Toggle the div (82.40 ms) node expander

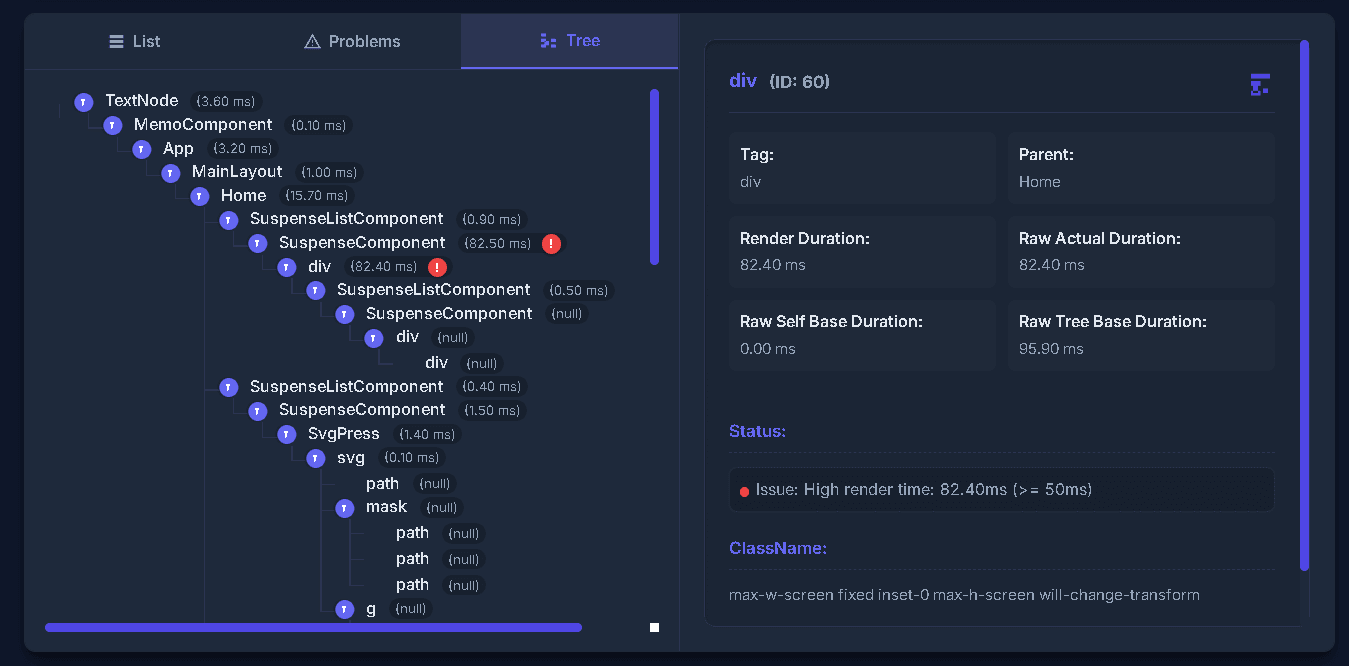pyautogui.click(x=287, y=267)
